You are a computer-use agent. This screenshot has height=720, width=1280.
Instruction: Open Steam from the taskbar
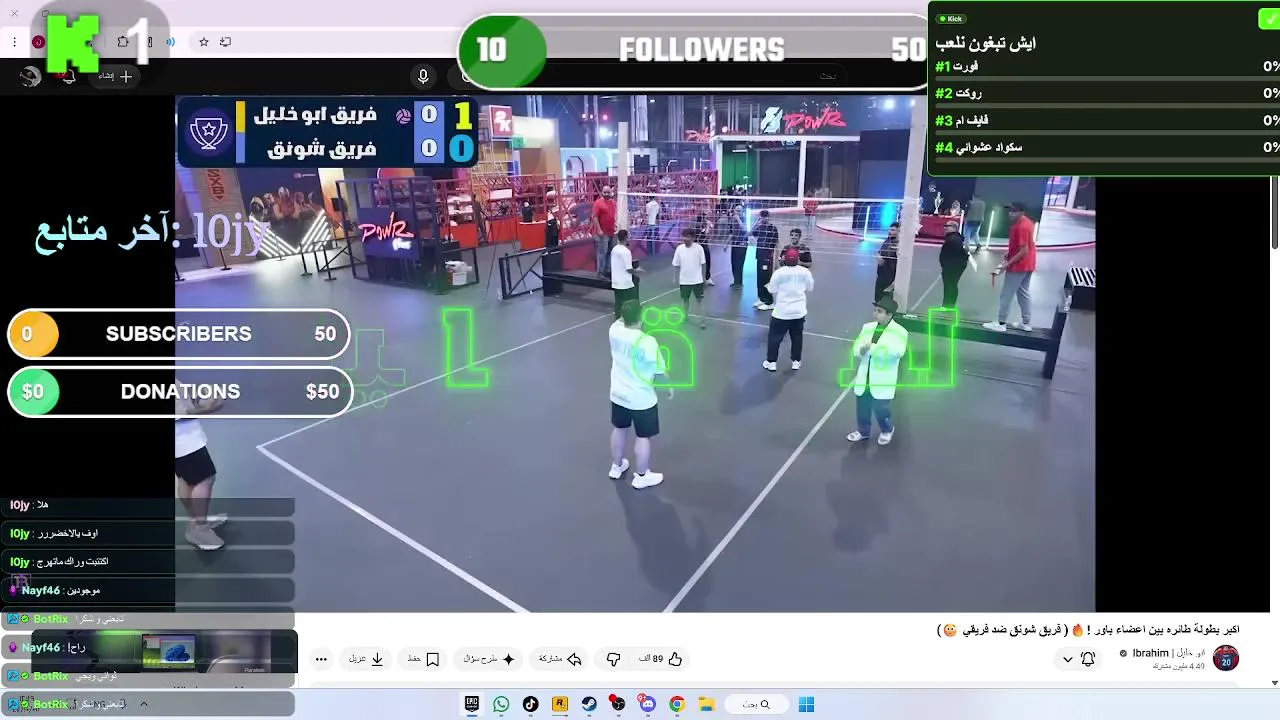pyautogui.click(x=589, y=704)
